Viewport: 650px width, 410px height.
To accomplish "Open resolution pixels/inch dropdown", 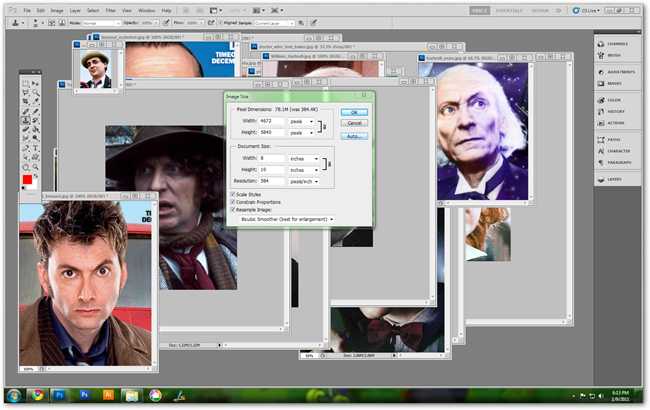I will [304, 181].
